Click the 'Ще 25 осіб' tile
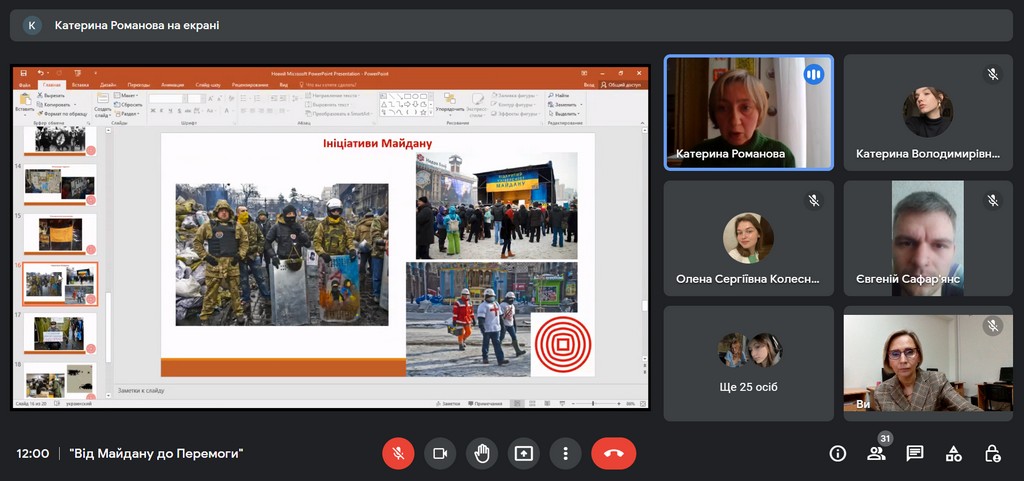Image resolution: width=1024 pixels, height=481 pixels. coord(748,363)
